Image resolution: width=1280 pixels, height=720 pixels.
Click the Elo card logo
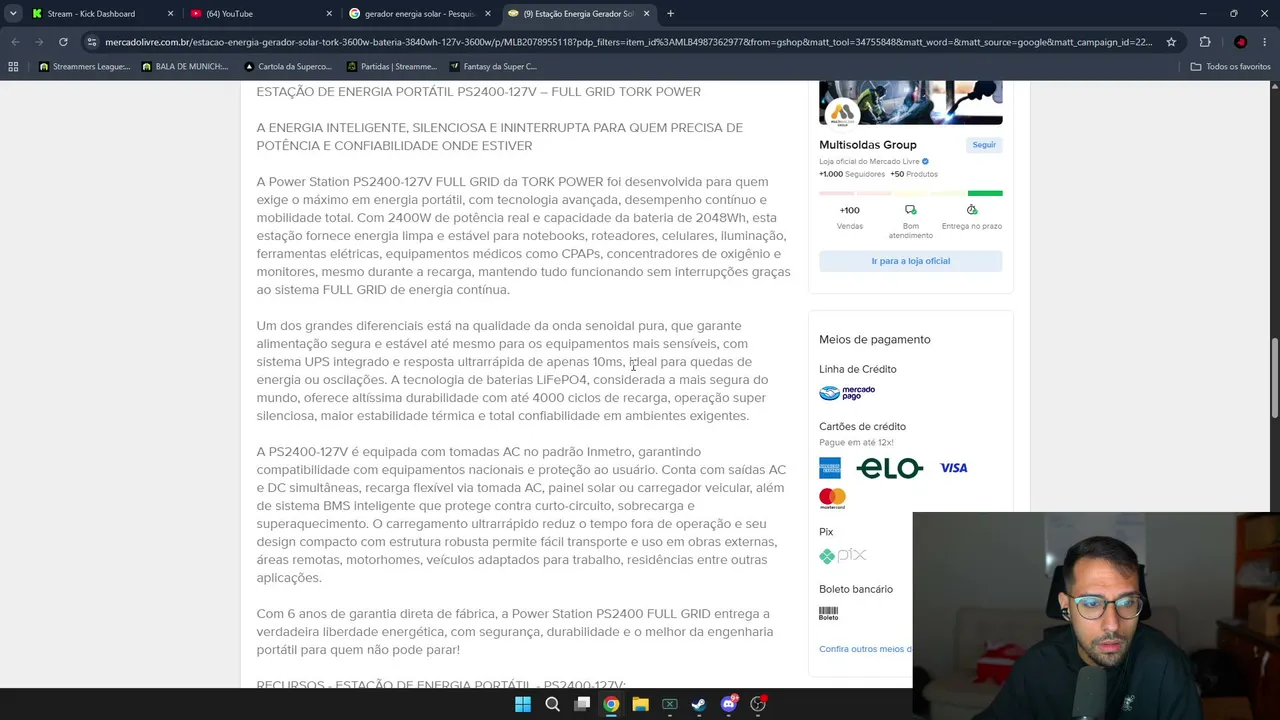pyautogui.click(x=889, y=468)
